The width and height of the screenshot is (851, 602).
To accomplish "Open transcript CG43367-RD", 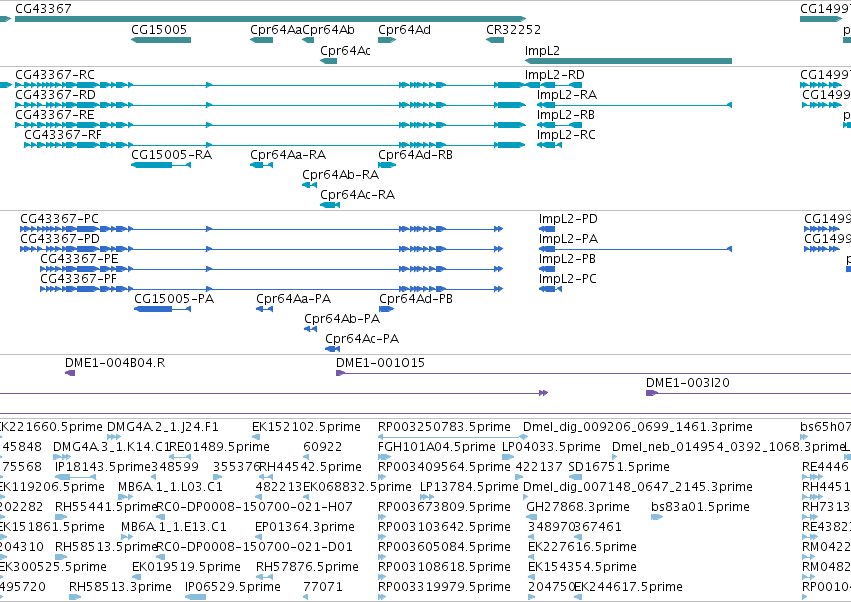I will 55,95.
